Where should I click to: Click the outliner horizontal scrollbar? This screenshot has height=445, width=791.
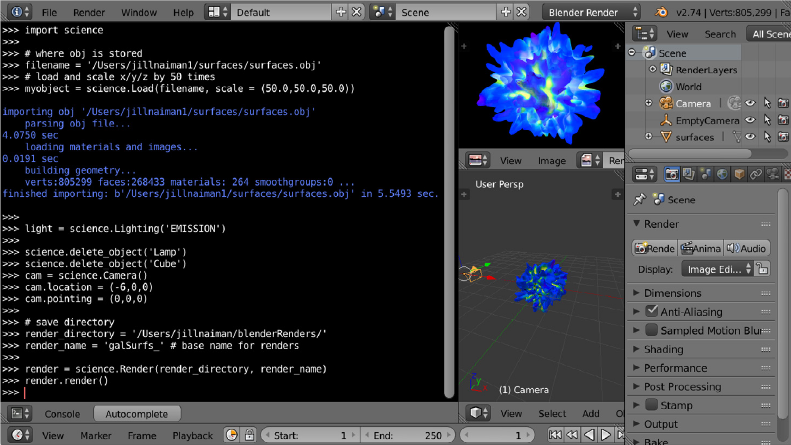690,153
